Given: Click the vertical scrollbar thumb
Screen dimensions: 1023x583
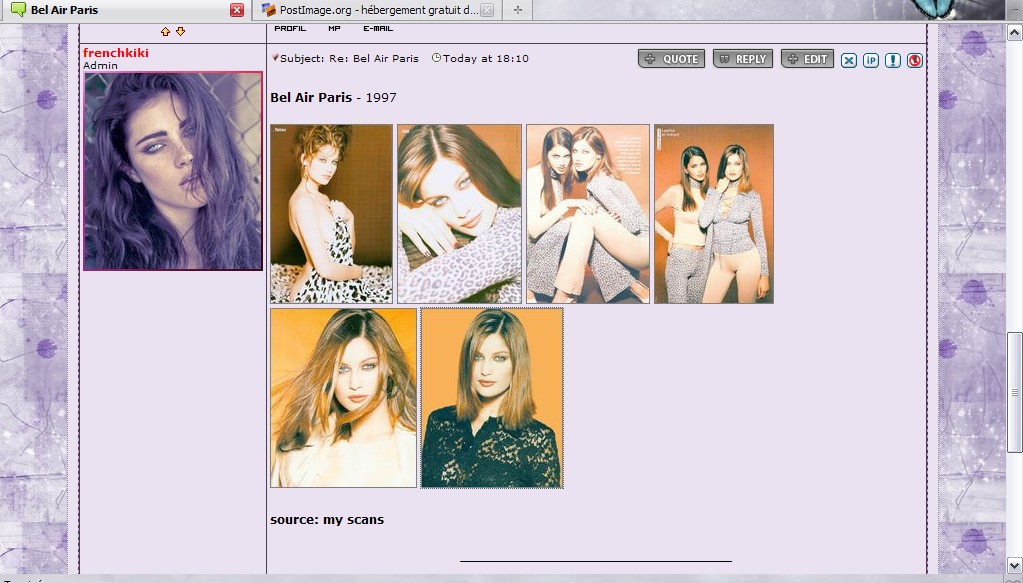Looking at the screenshot, I should point(1015,392).
